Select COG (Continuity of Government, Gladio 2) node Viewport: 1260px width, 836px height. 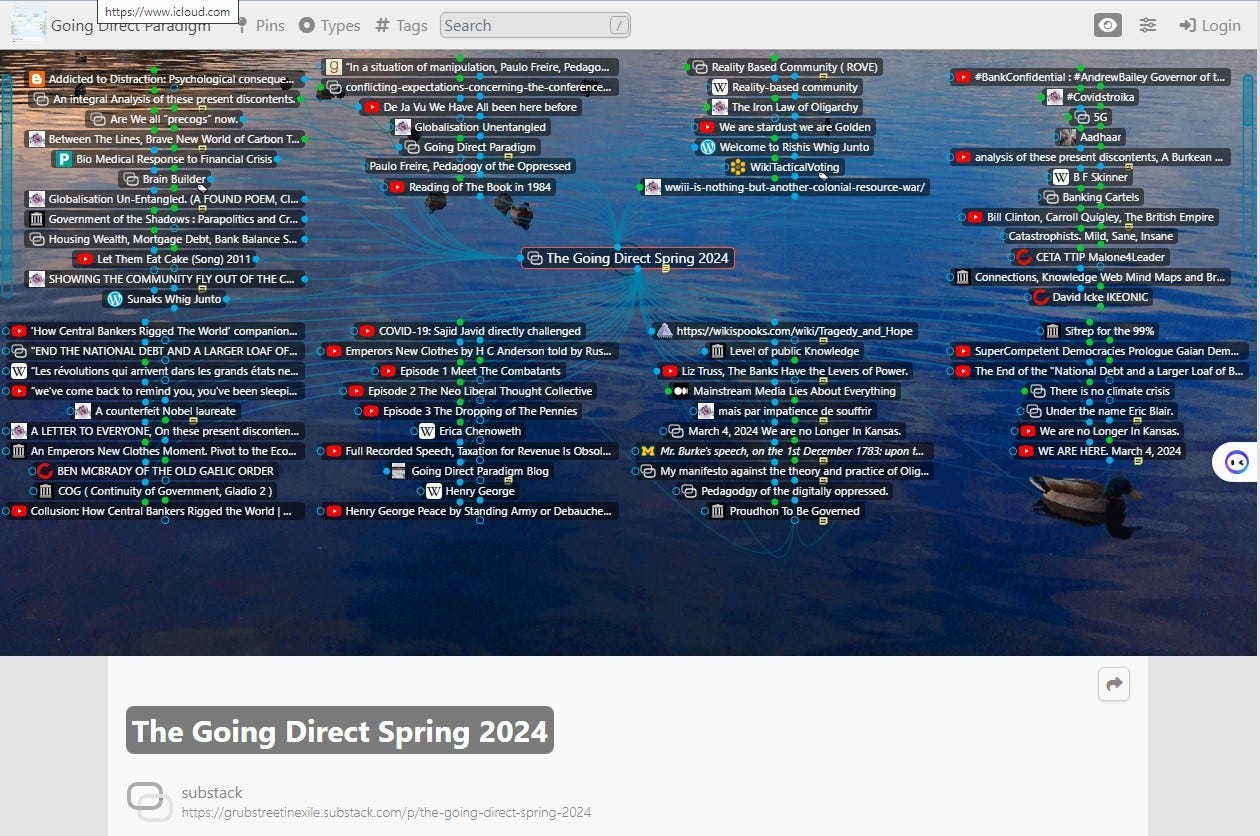click(154, 491)
